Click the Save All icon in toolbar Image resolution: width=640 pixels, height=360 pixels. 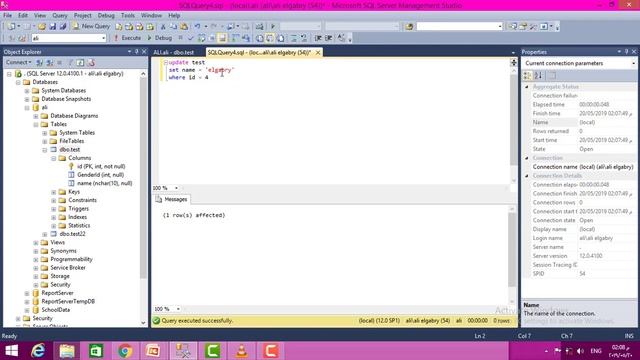point(63,26)
